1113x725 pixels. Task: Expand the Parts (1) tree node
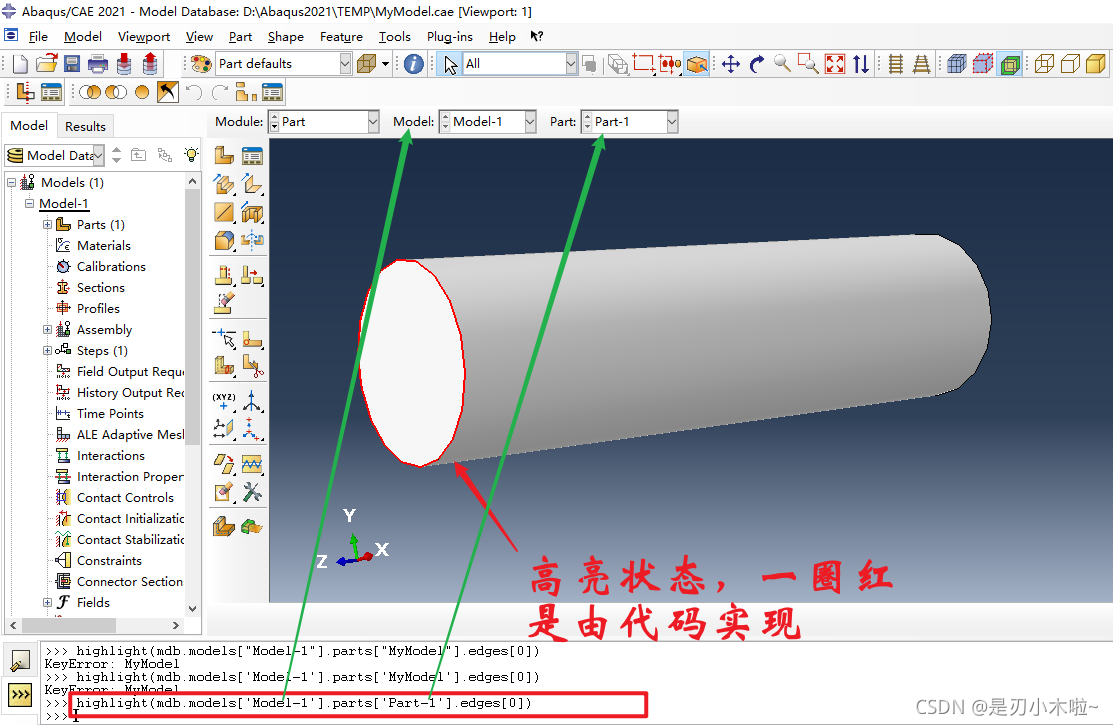coord(47,225)
